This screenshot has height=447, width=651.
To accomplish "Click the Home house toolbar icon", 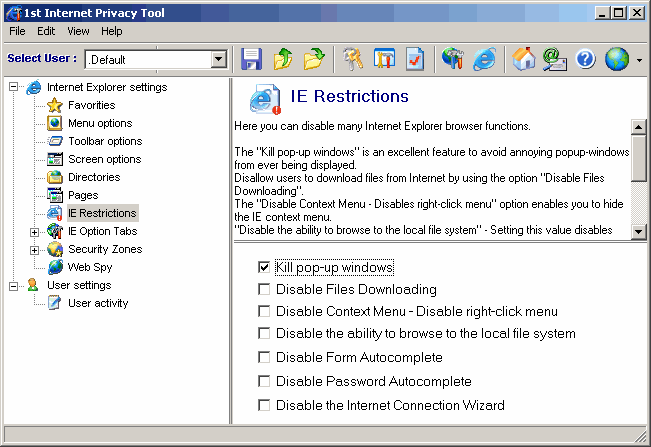I will (x=523, y=59).
